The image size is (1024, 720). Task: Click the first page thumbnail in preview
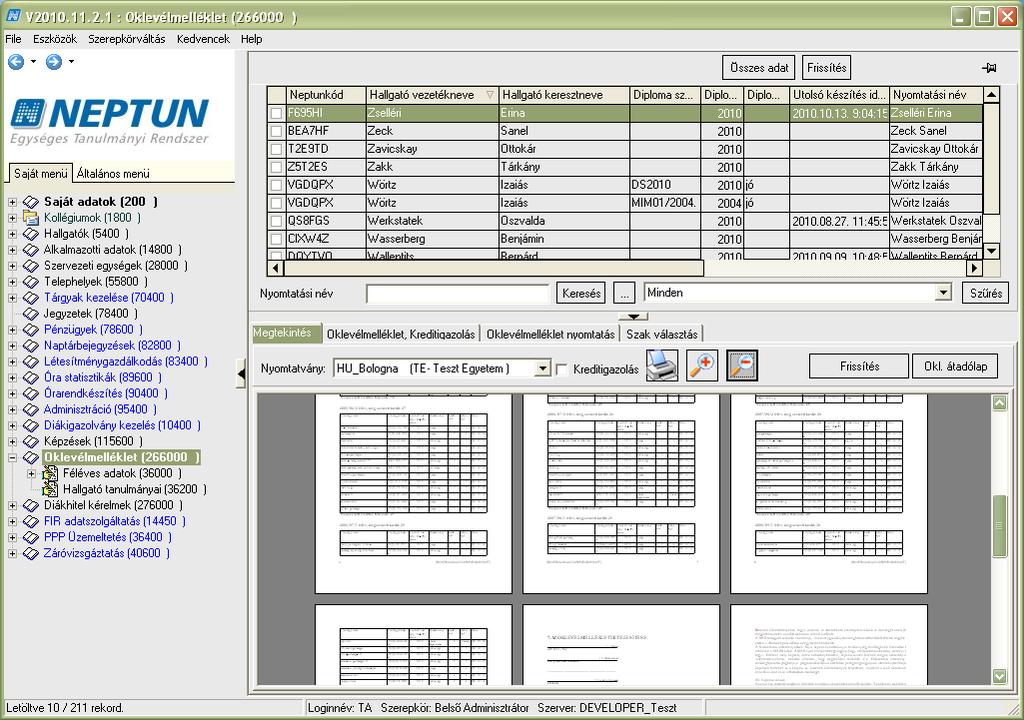pos(413,493)
